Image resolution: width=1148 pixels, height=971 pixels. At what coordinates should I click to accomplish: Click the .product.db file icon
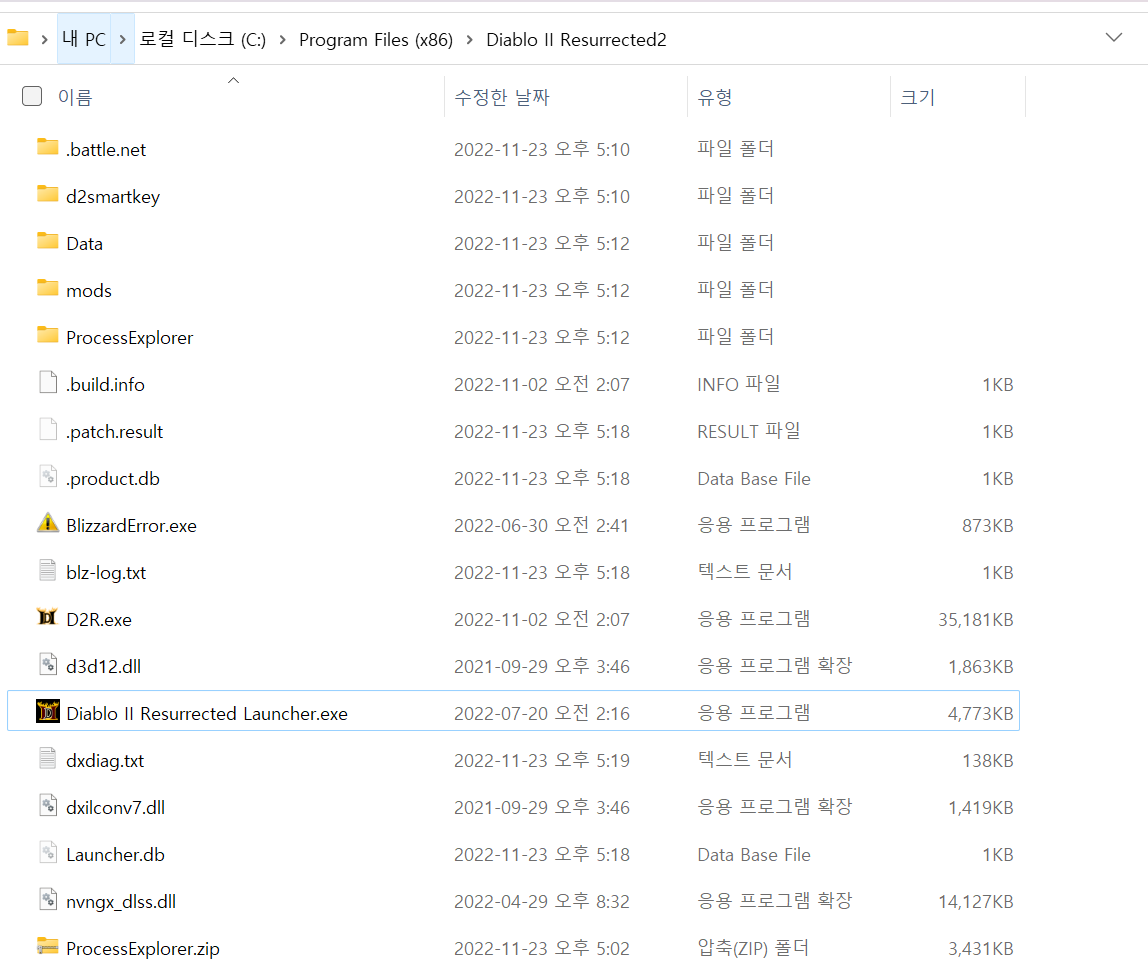click(x=48, y=476)
